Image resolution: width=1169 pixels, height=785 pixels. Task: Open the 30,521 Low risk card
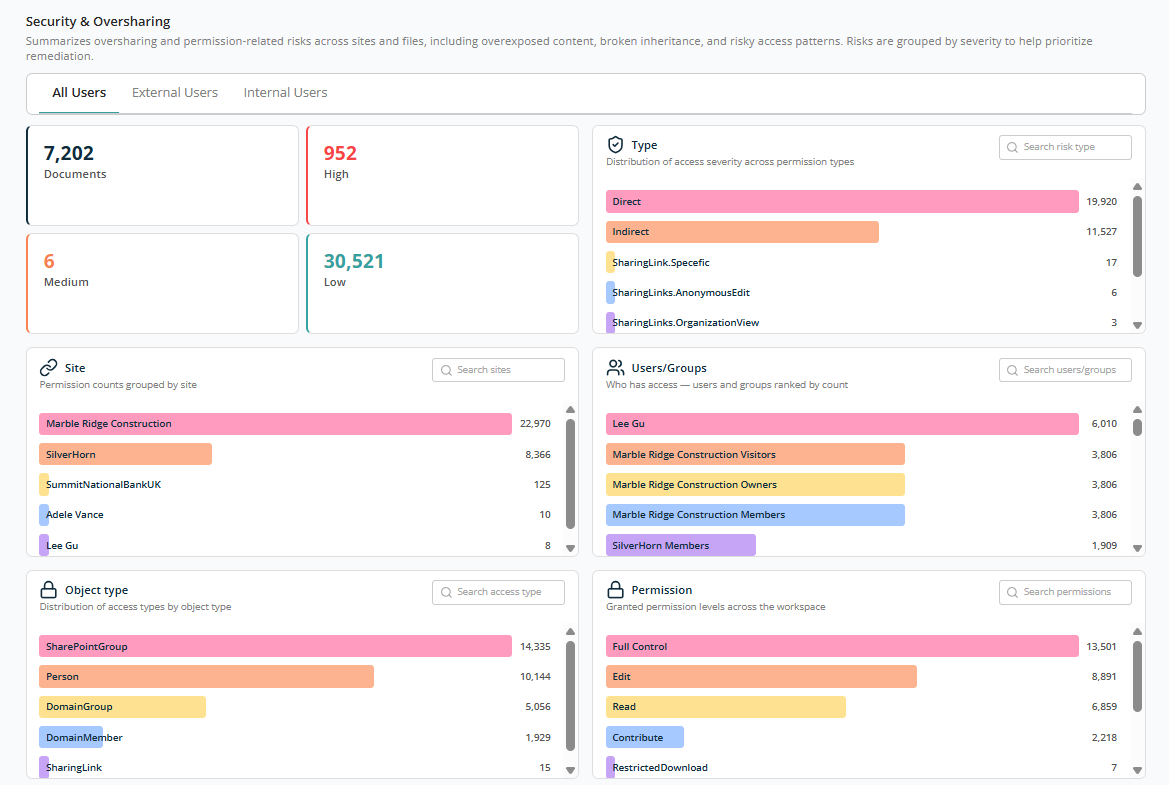(x=442, y=283)
